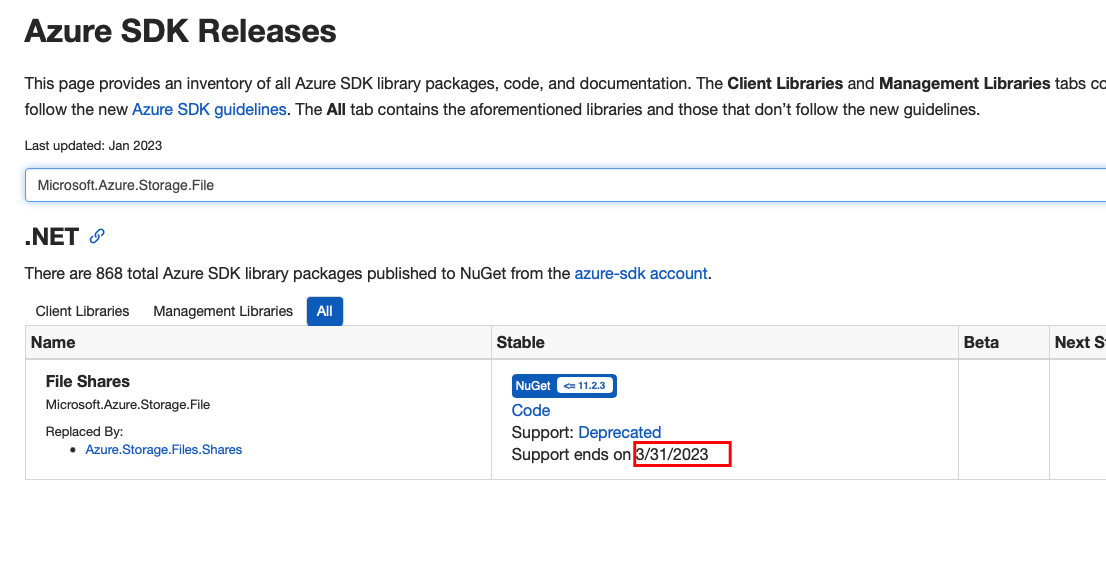Click inside the package search field
The width and height of the screenshot is (1106, 578).
(400, 185)
